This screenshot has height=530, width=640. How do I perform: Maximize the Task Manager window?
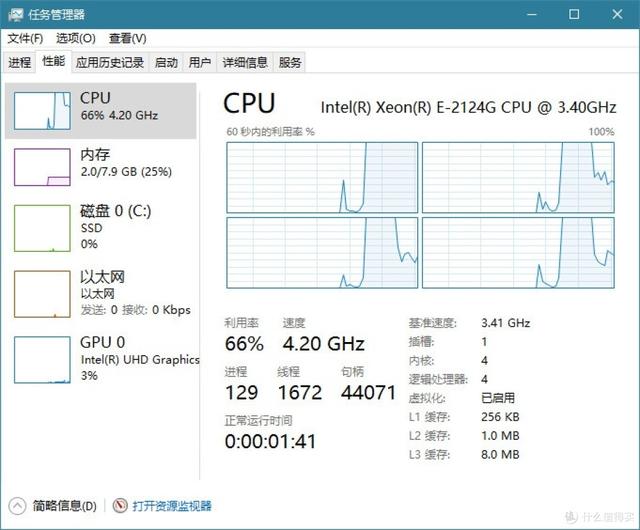pyautogui.click(x=574, y=15)
